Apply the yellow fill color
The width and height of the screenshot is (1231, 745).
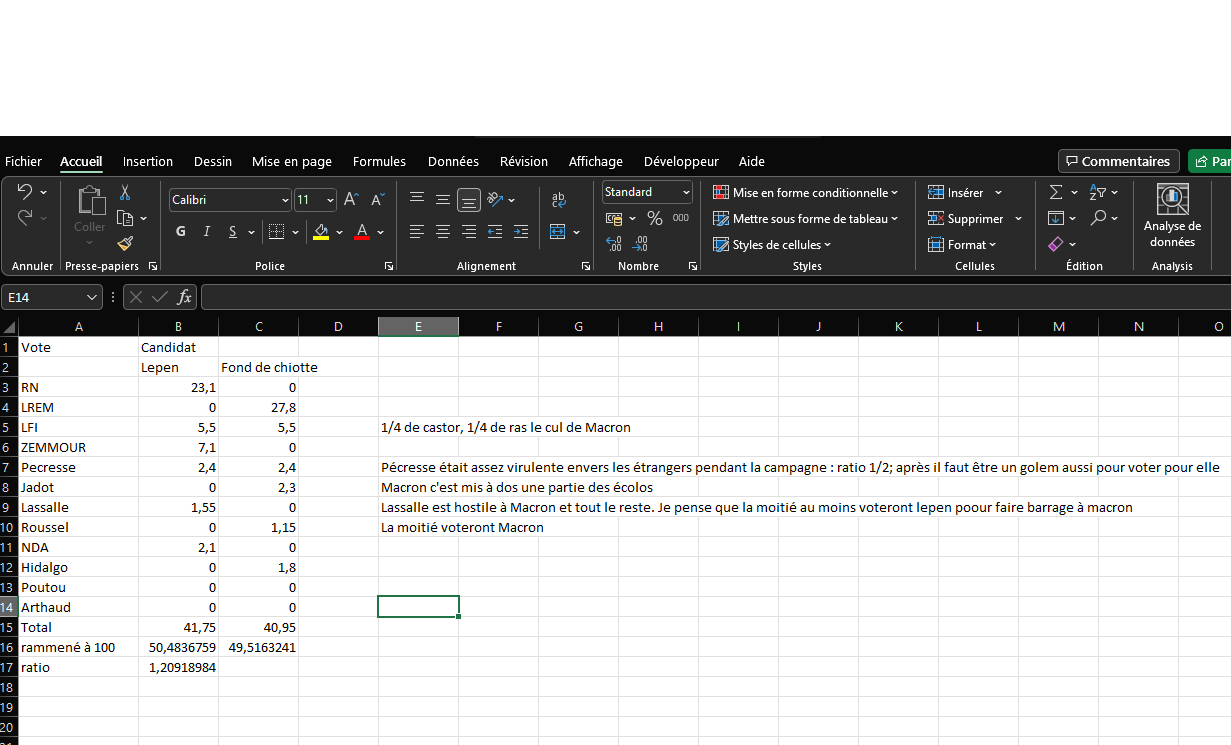pyautogui.click(x=321, y=232)
